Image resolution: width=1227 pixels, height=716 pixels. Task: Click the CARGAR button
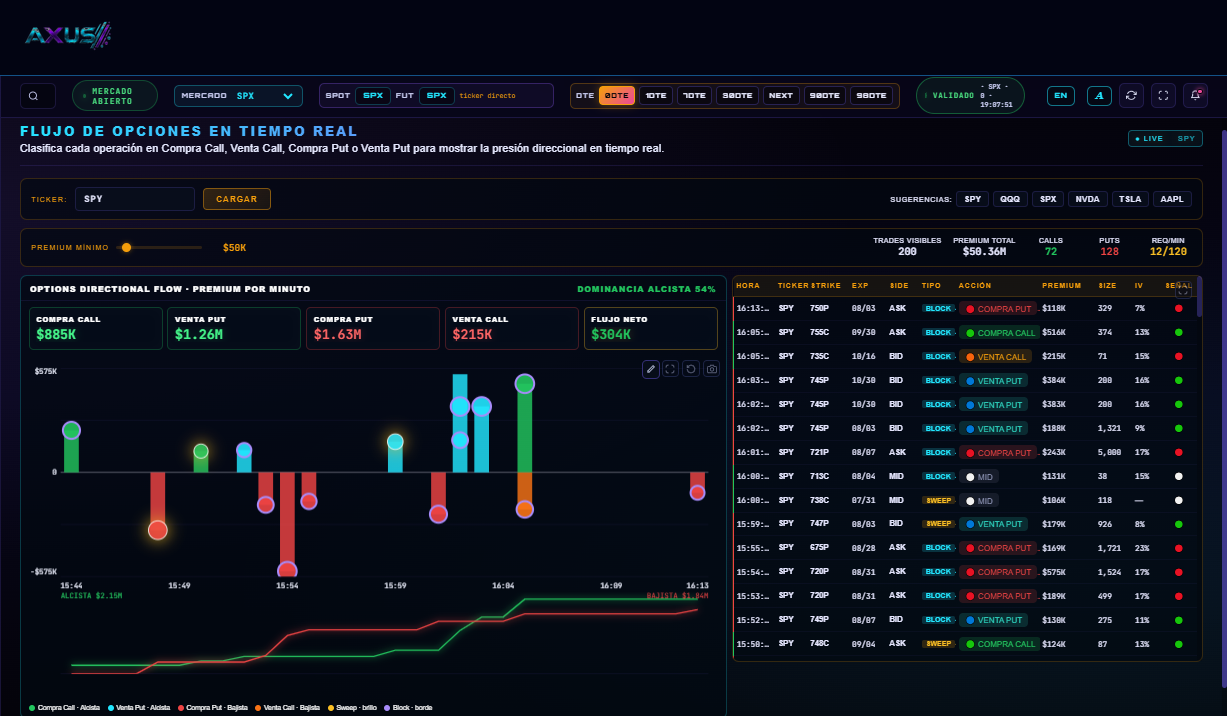coord(237,199)
